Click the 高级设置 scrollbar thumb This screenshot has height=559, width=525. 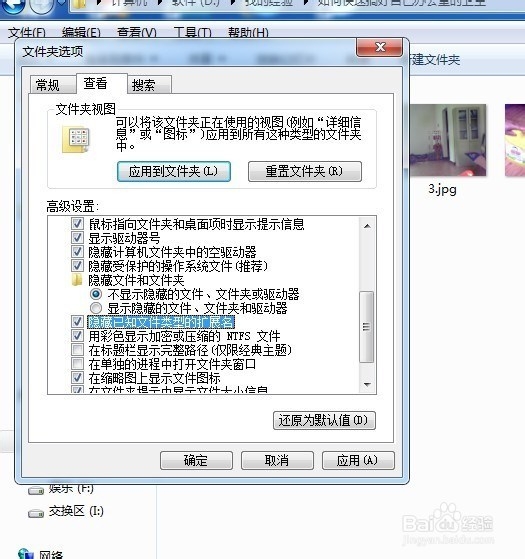click(367, 327)
